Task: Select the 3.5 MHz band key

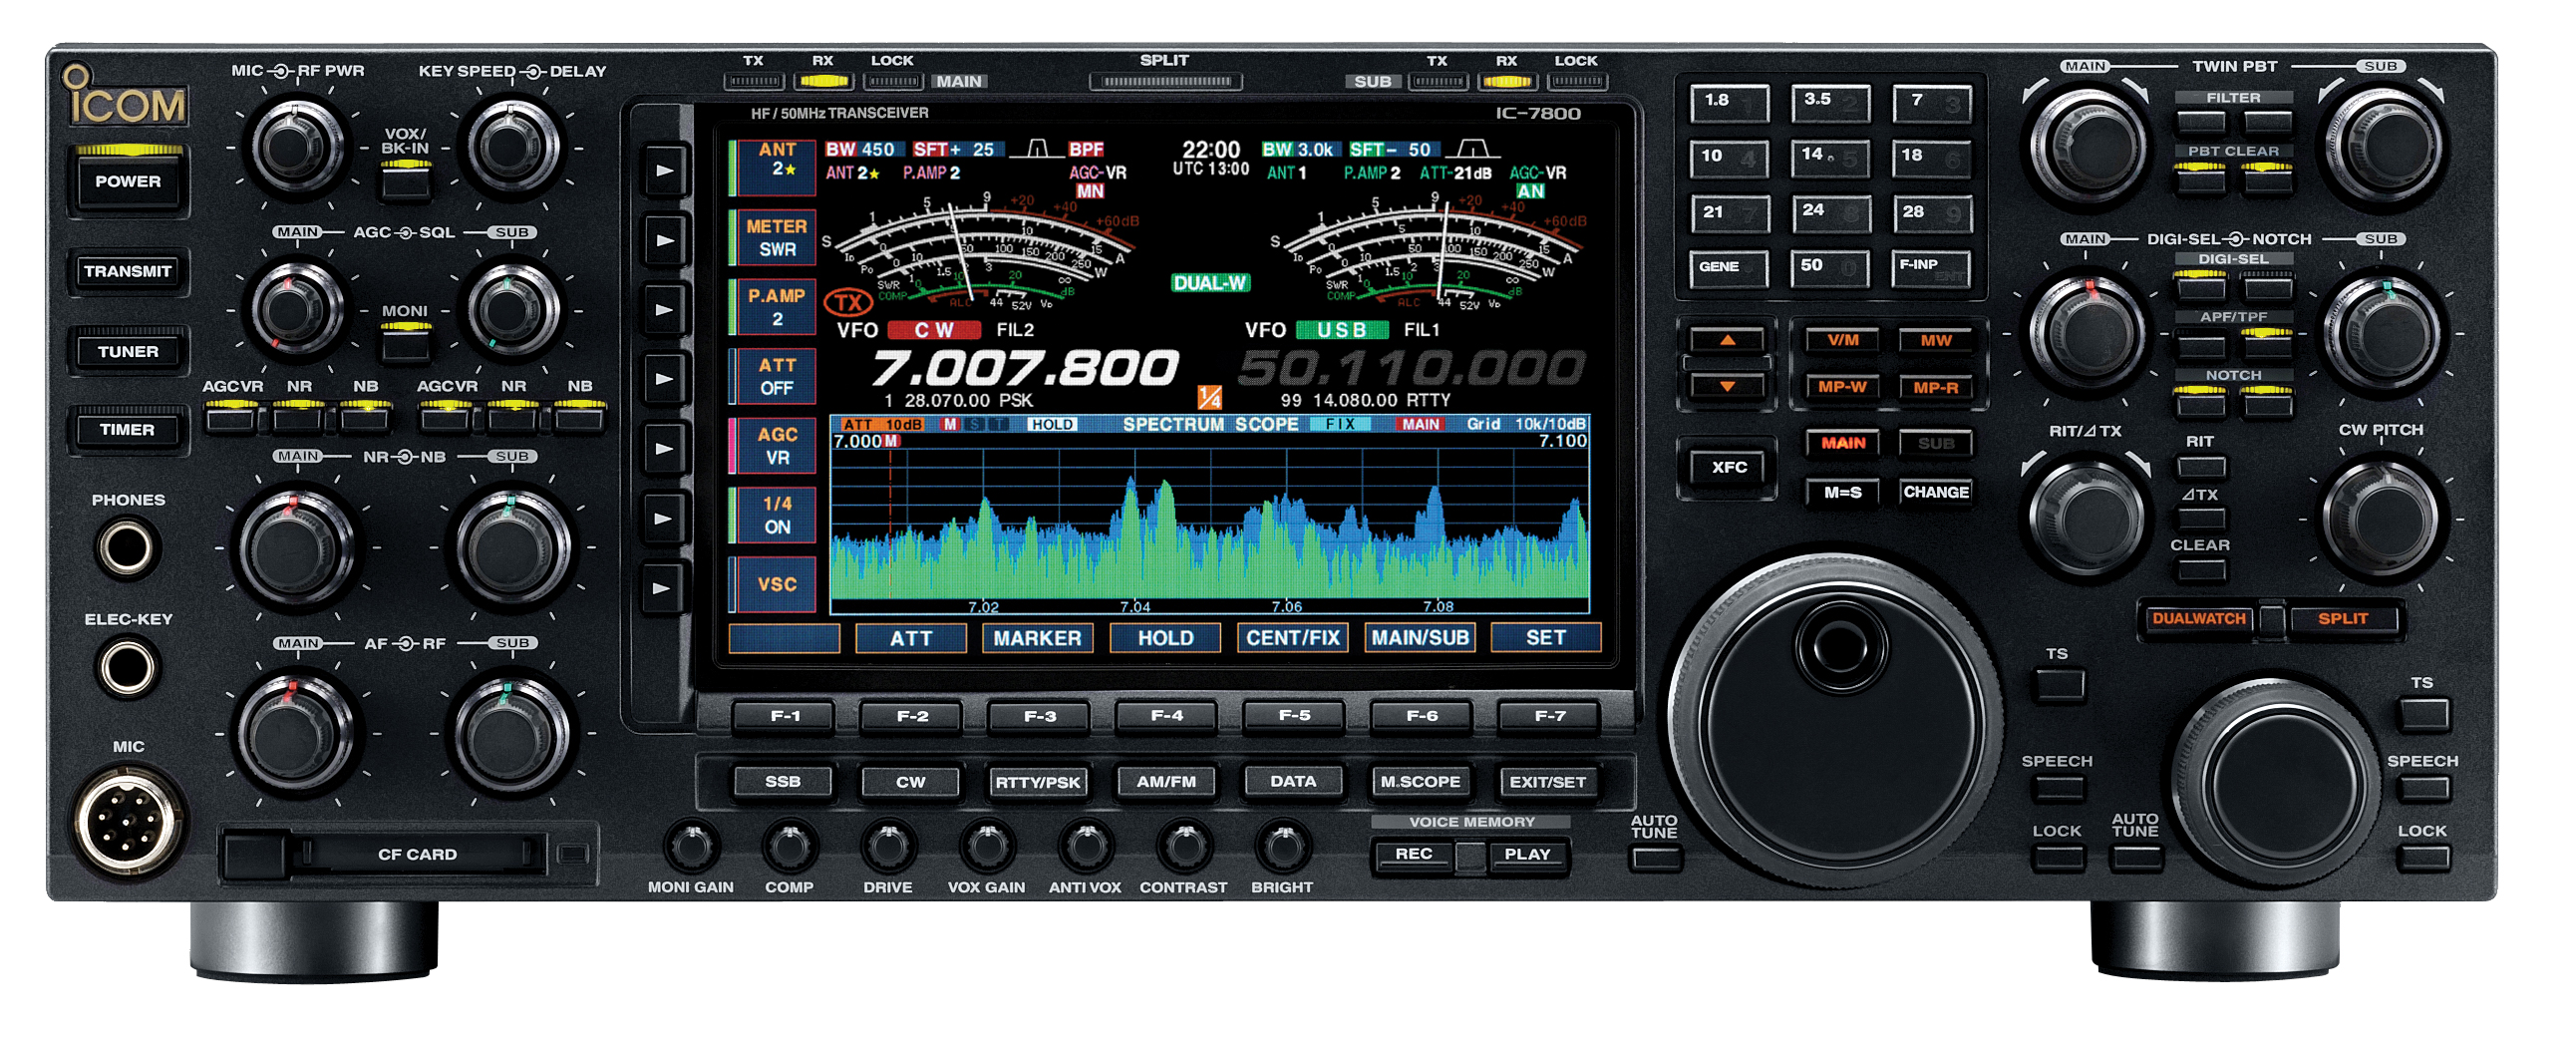Action: pos(1830,103)
